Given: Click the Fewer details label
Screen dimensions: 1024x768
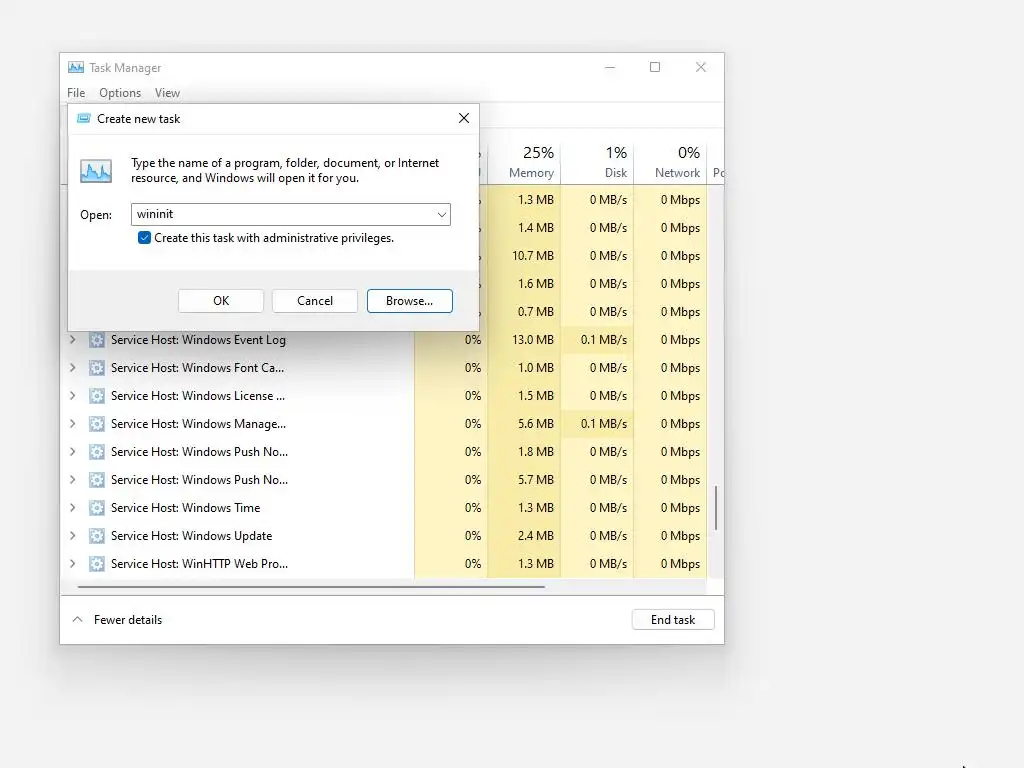Looking at the screenshot, I should pos(128,620).
